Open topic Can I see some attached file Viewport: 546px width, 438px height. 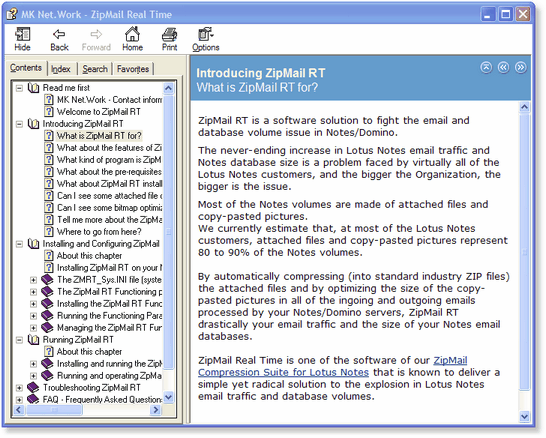point(109,196)
